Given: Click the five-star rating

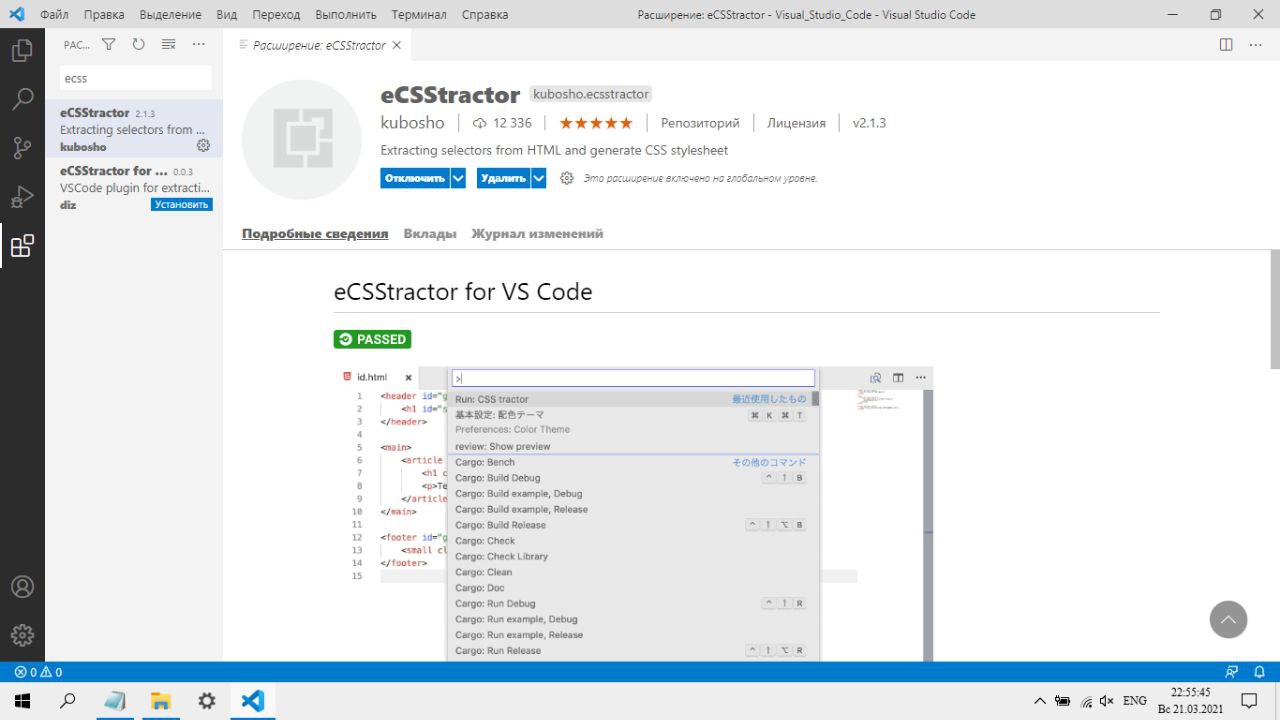Looking at the screenshot, I should tap(596, 123).
